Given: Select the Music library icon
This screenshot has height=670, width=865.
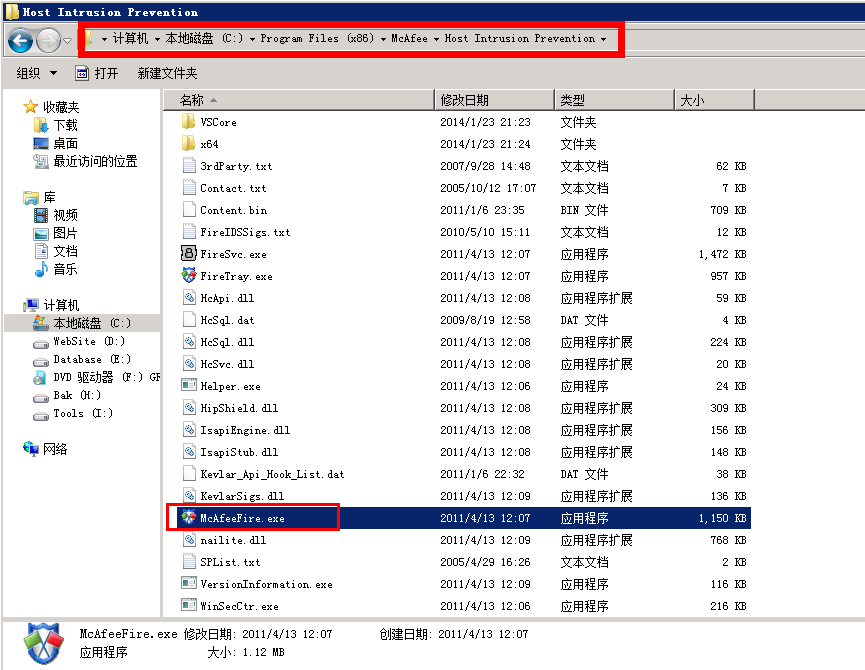Looking at the screenshot, I should coord(41,269).
